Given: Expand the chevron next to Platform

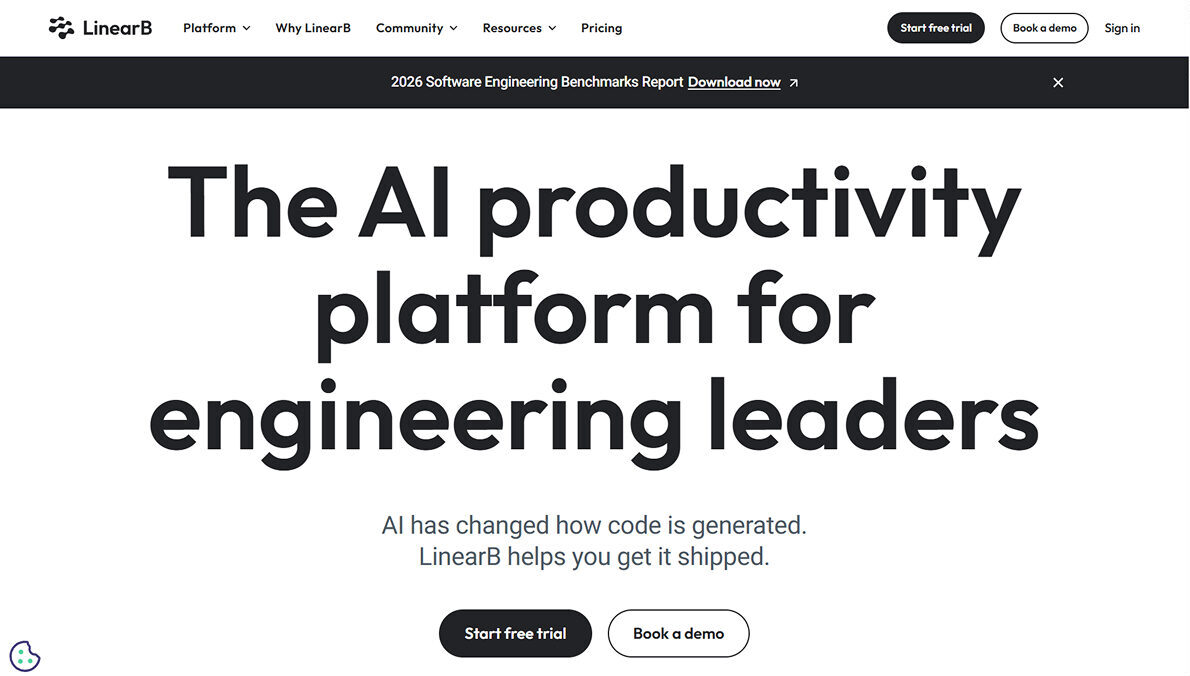Looking at the screenshot, I should click(x=247, y=28).
